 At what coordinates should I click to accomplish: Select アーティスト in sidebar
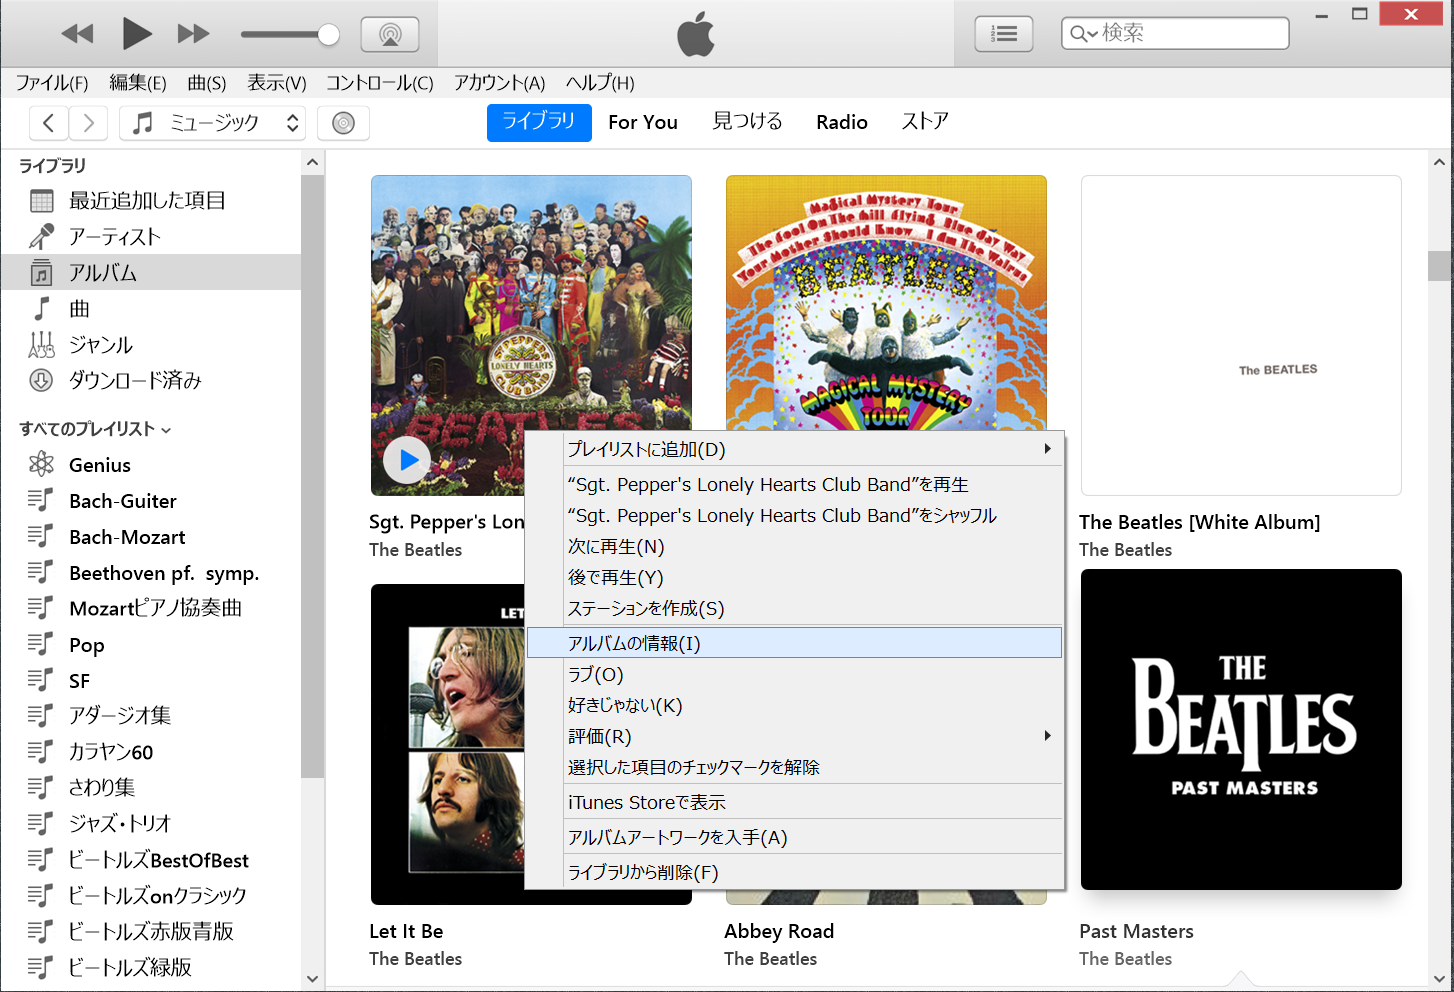click(x=150, y=237)
